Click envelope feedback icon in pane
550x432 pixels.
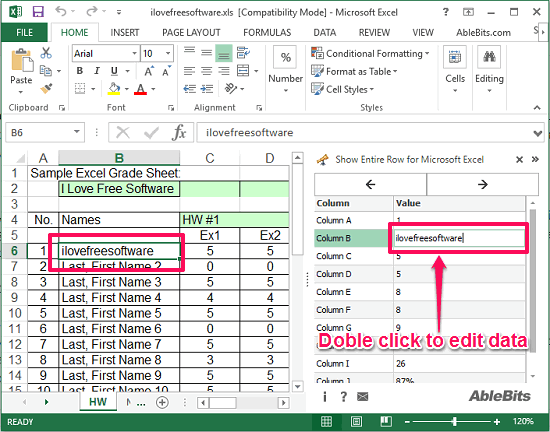pos(362,397)
